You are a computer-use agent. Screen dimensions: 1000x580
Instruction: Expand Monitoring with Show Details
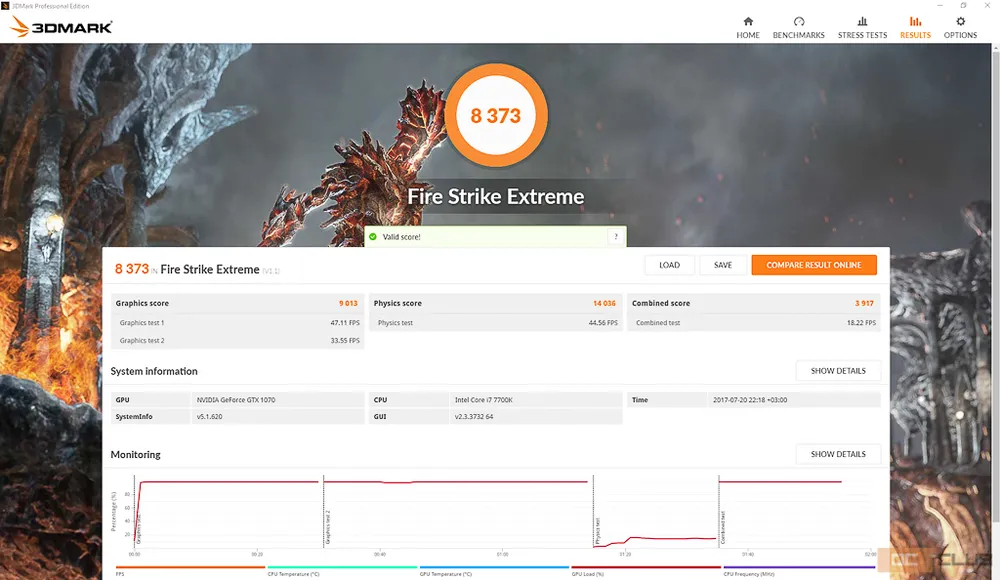click(x=838, y=454)
